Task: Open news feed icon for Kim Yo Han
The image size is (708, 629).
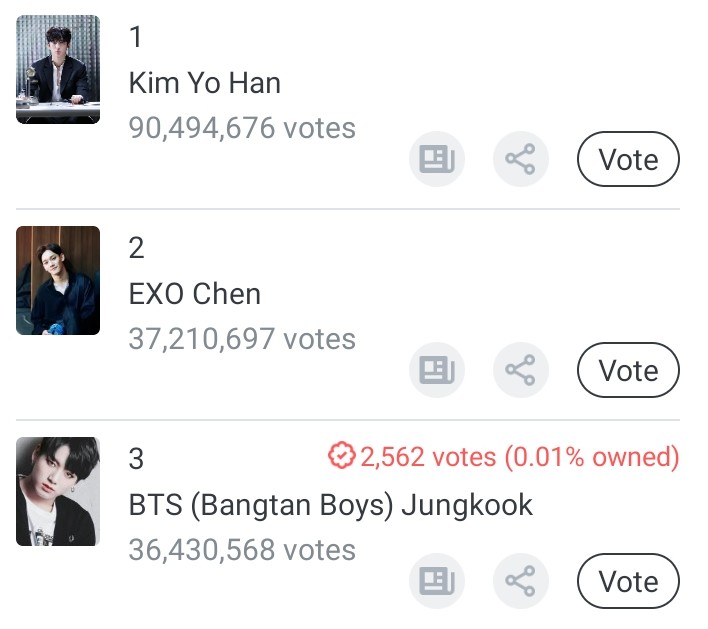Action: pyautogui.click(x=437, y=159)
